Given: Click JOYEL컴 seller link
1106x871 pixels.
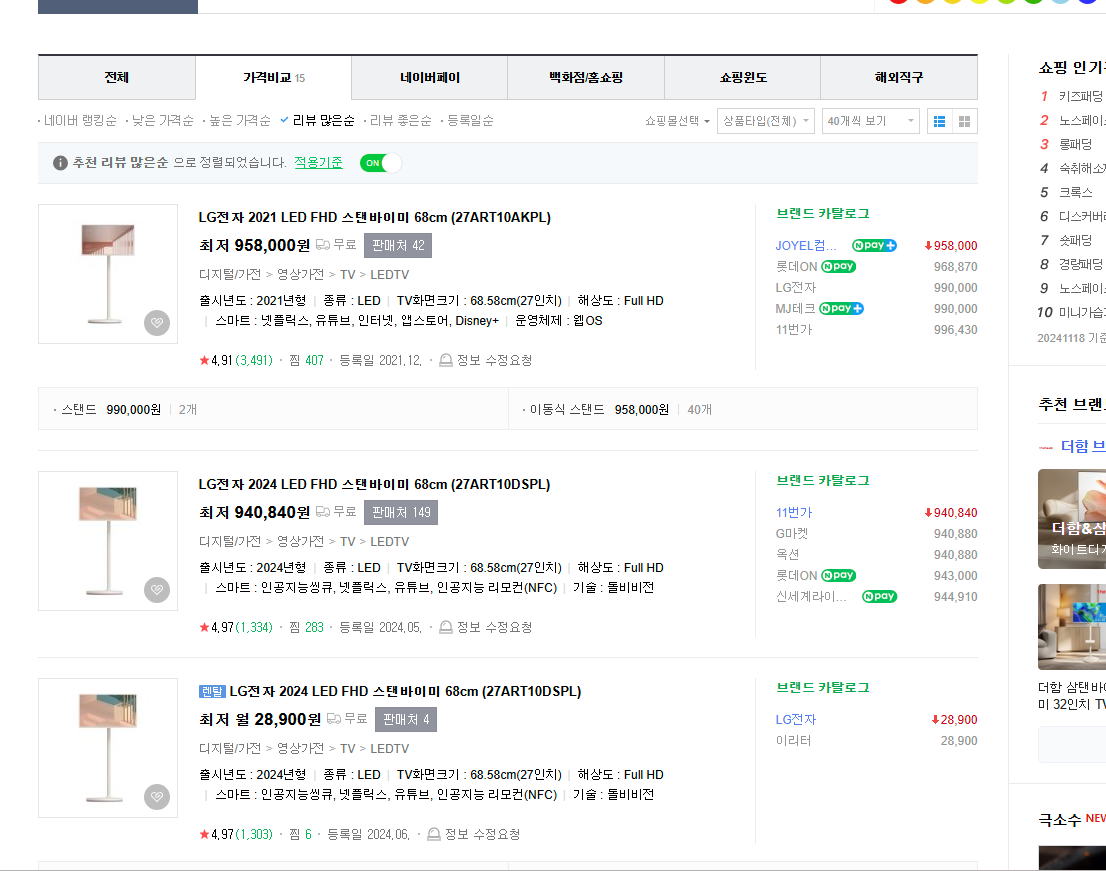Looking at the screenshot, I should 806,245.
